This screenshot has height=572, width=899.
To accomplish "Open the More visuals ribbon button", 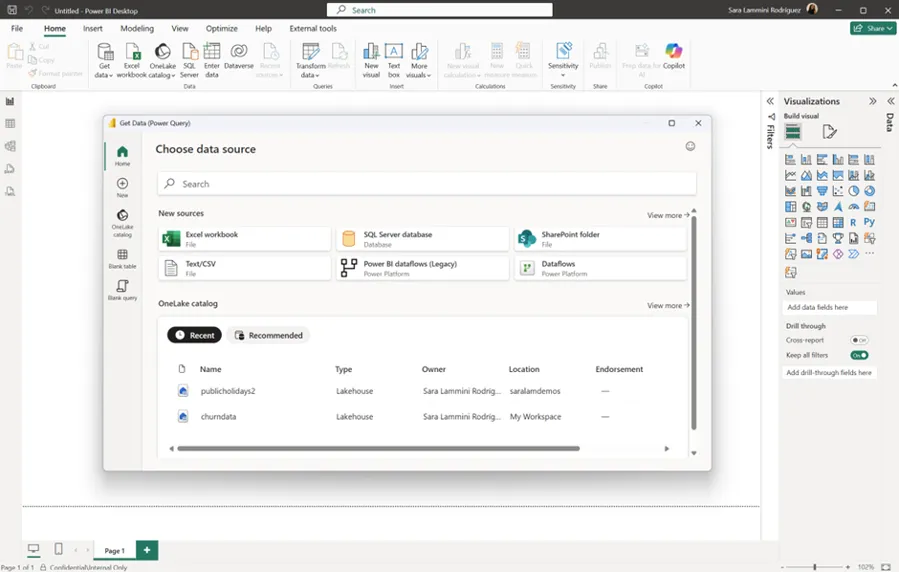I will tap(419, 60).
